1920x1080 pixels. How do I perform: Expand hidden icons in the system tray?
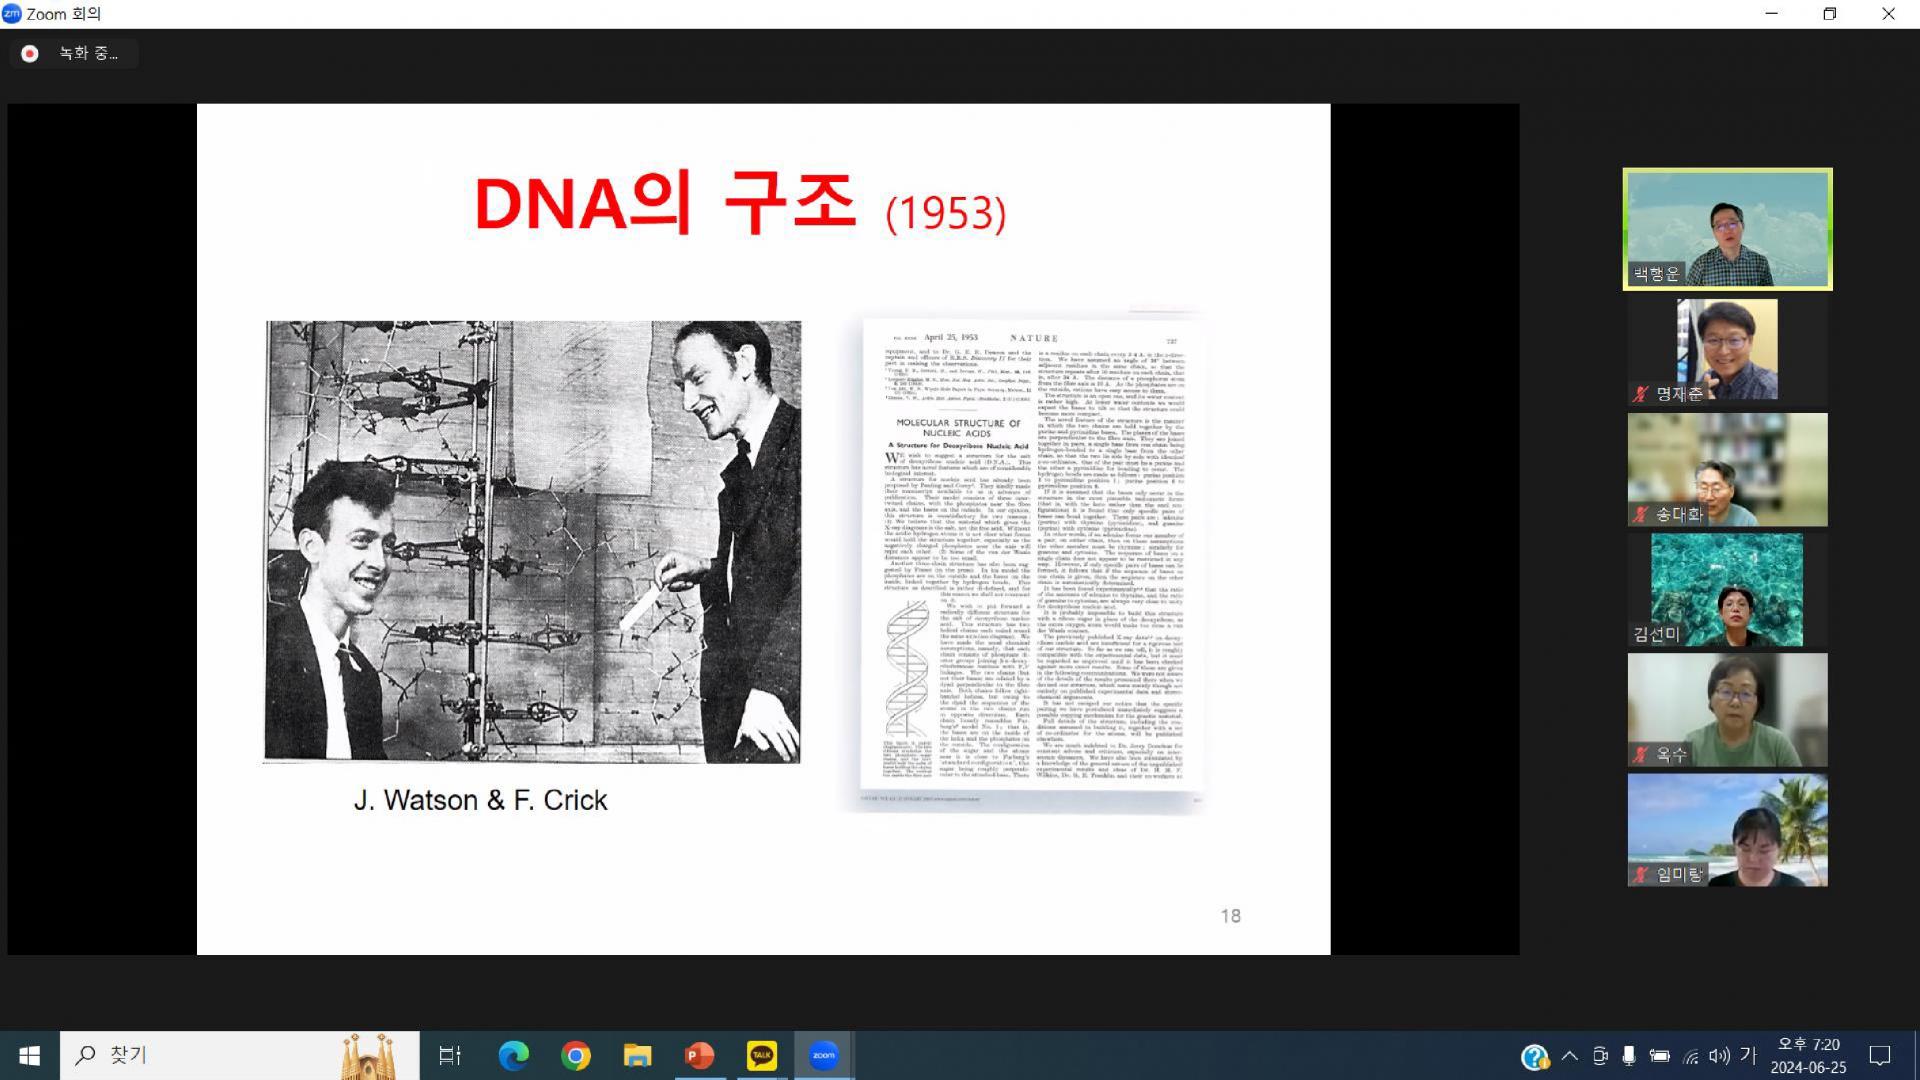tap(1570, 1055)
